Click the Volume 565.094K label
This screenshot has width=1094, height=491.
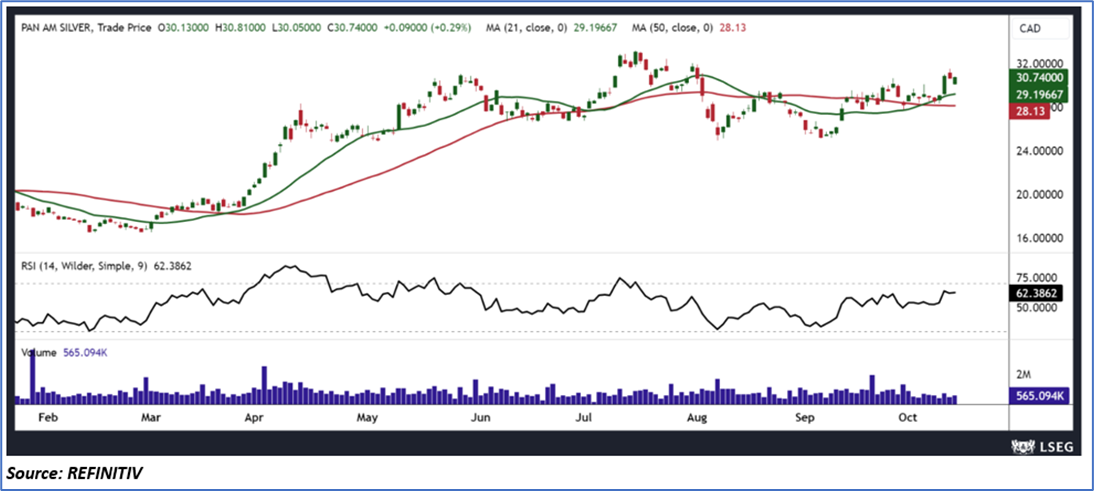(63, 353)
